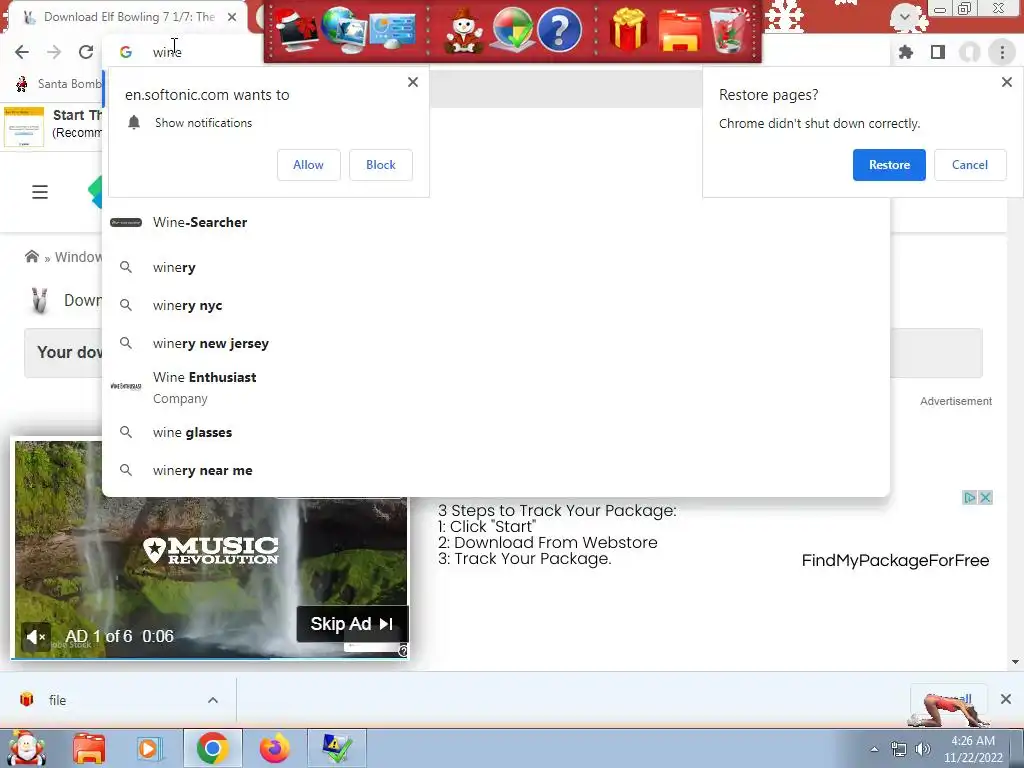Go back with the browser back arrow
Image resolution: width=1024 pixels, height=768 pixels.
22,52
